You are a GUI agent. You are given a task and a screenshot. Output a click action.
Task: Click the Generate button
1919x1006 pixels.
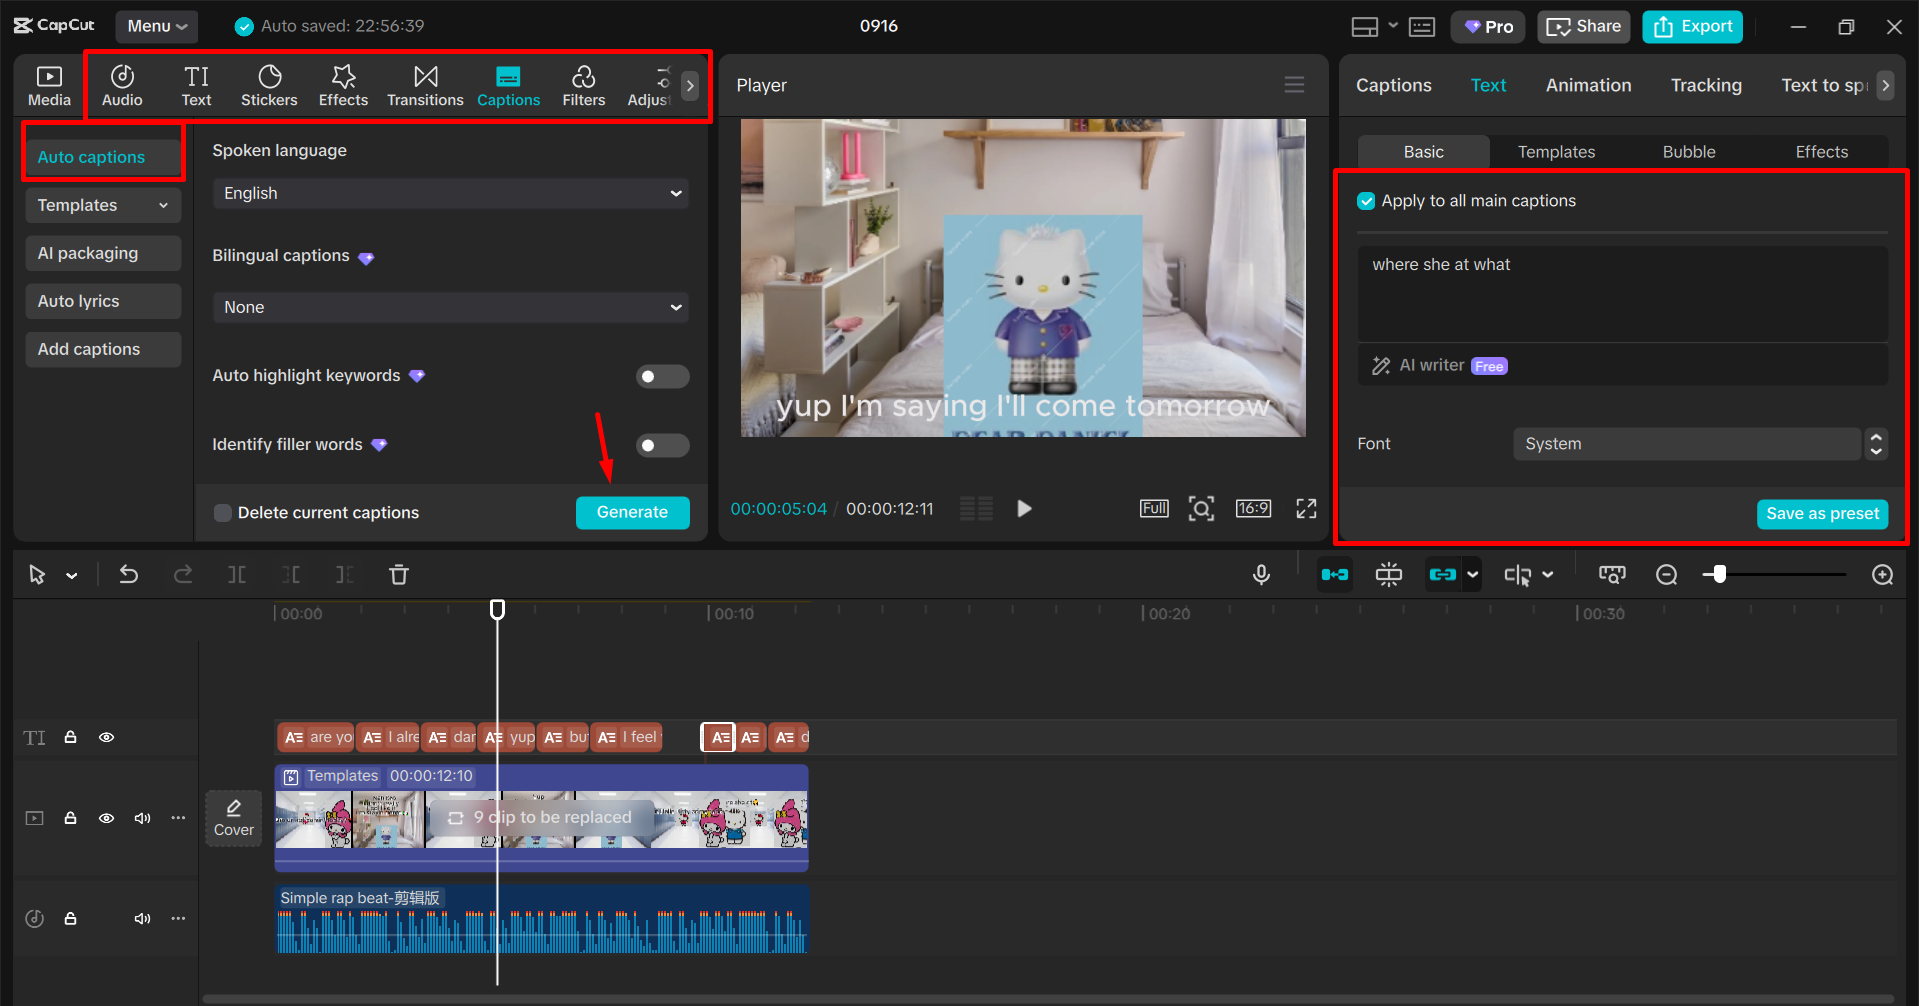pos(632,512)
